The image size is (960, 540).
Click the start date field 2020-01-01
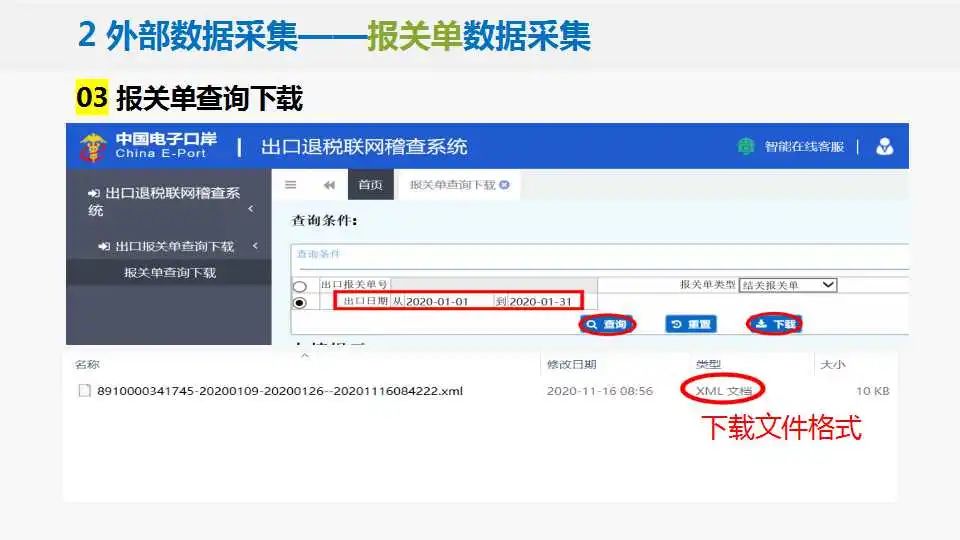[x=448, y=301]
